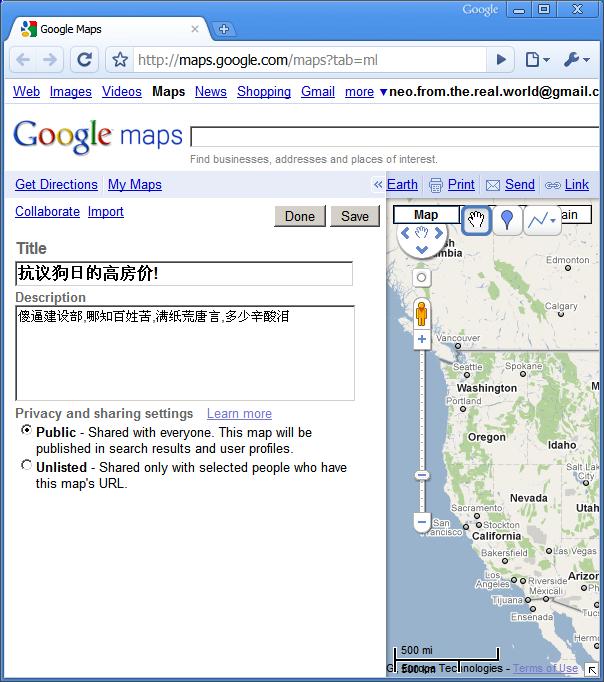Select the Unlisted sharing radio button
The height and width of the screenshot is (682, 604).
(27, 465)
